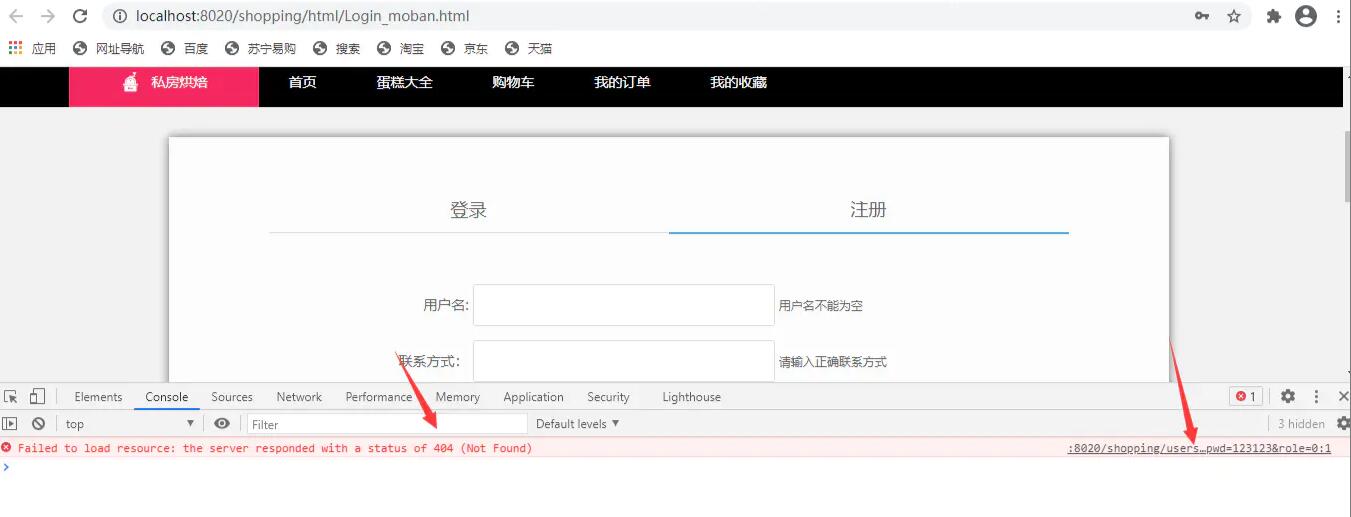Switch to the 登录 tab
Image resolution: width=1351 pixels, height=517 pixels.
coord(468,210)
